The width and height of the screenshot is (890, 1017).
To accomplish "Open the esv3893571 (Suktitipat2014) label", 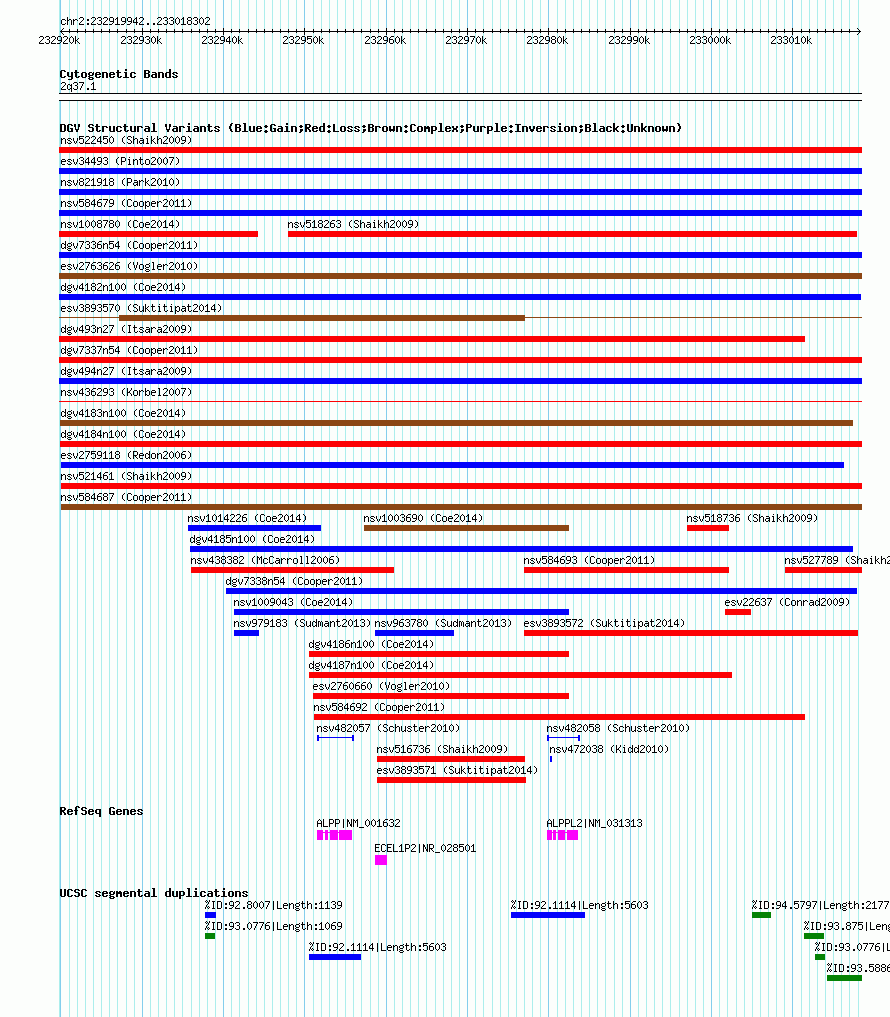I will 457,770.
